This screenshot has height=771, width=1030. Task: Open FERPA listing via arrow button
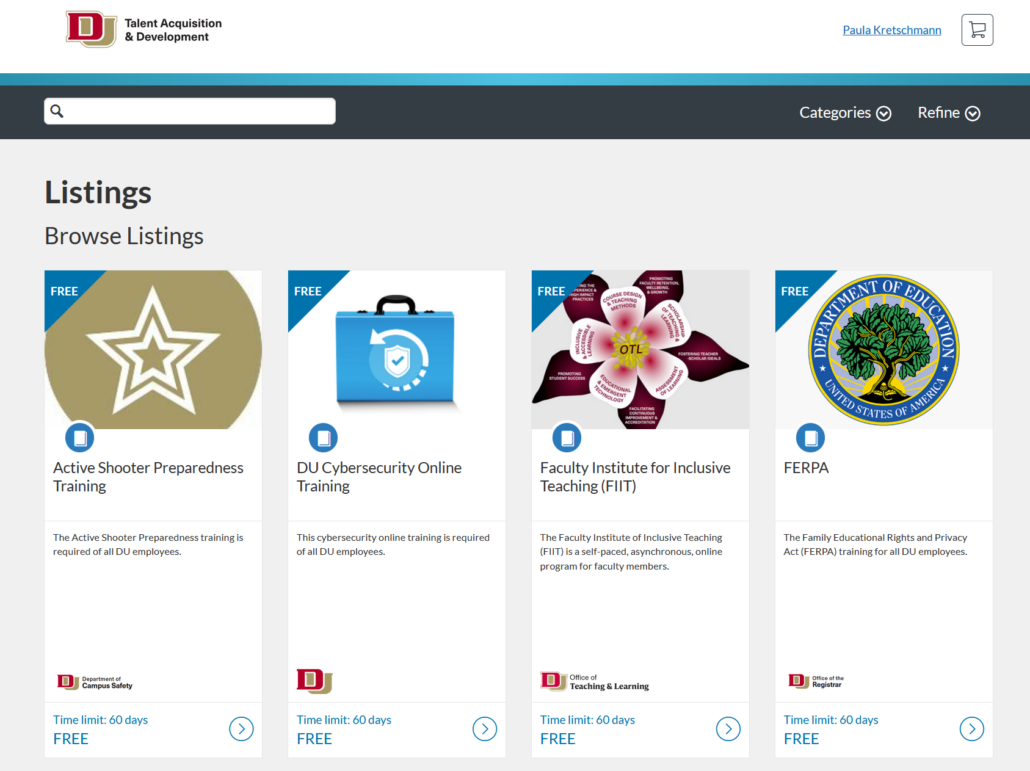tap(972, 728)
